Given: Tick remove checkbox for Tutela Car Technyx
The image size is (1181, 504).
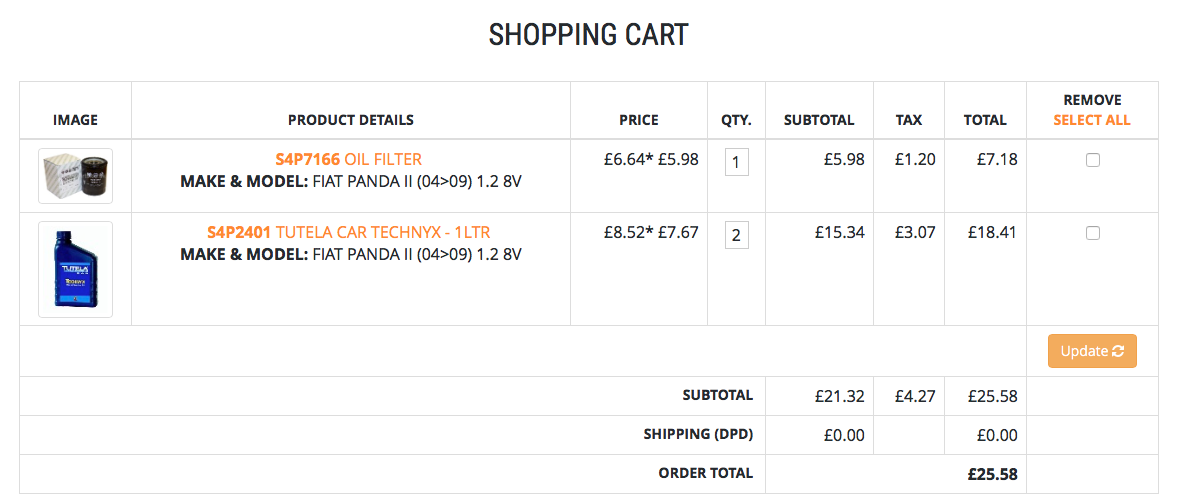Looking at the screenshot, I should [x=1092, y=234].
